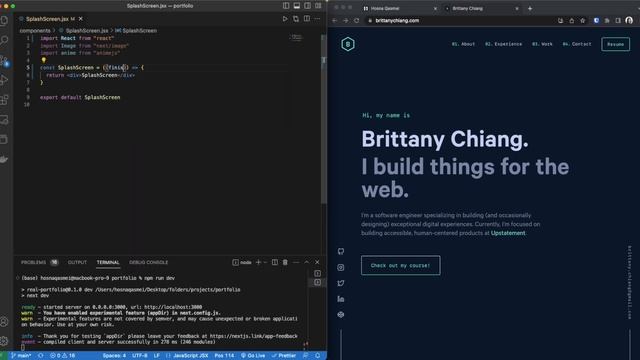640x360 pixels.
Task: Toggle secondary side bar in title bar
Action: [307, 6]
